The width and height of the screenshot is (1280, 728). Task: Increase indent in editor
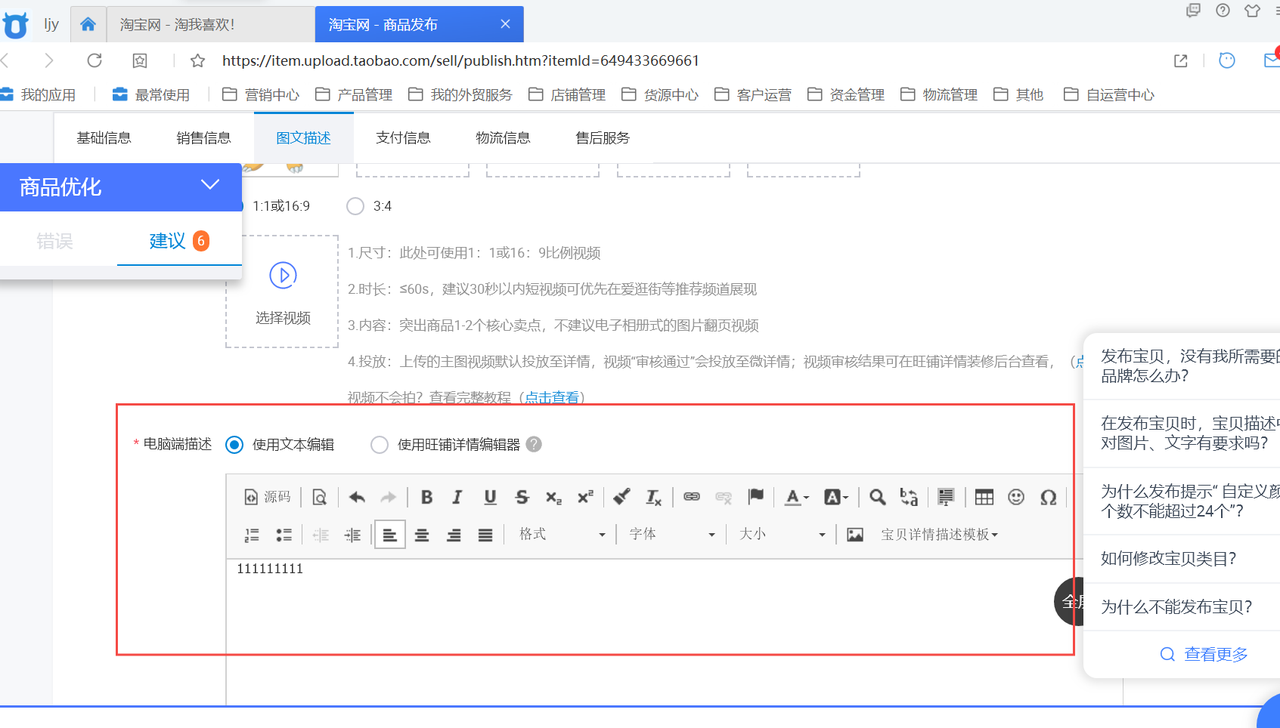(x=353, y=535)
